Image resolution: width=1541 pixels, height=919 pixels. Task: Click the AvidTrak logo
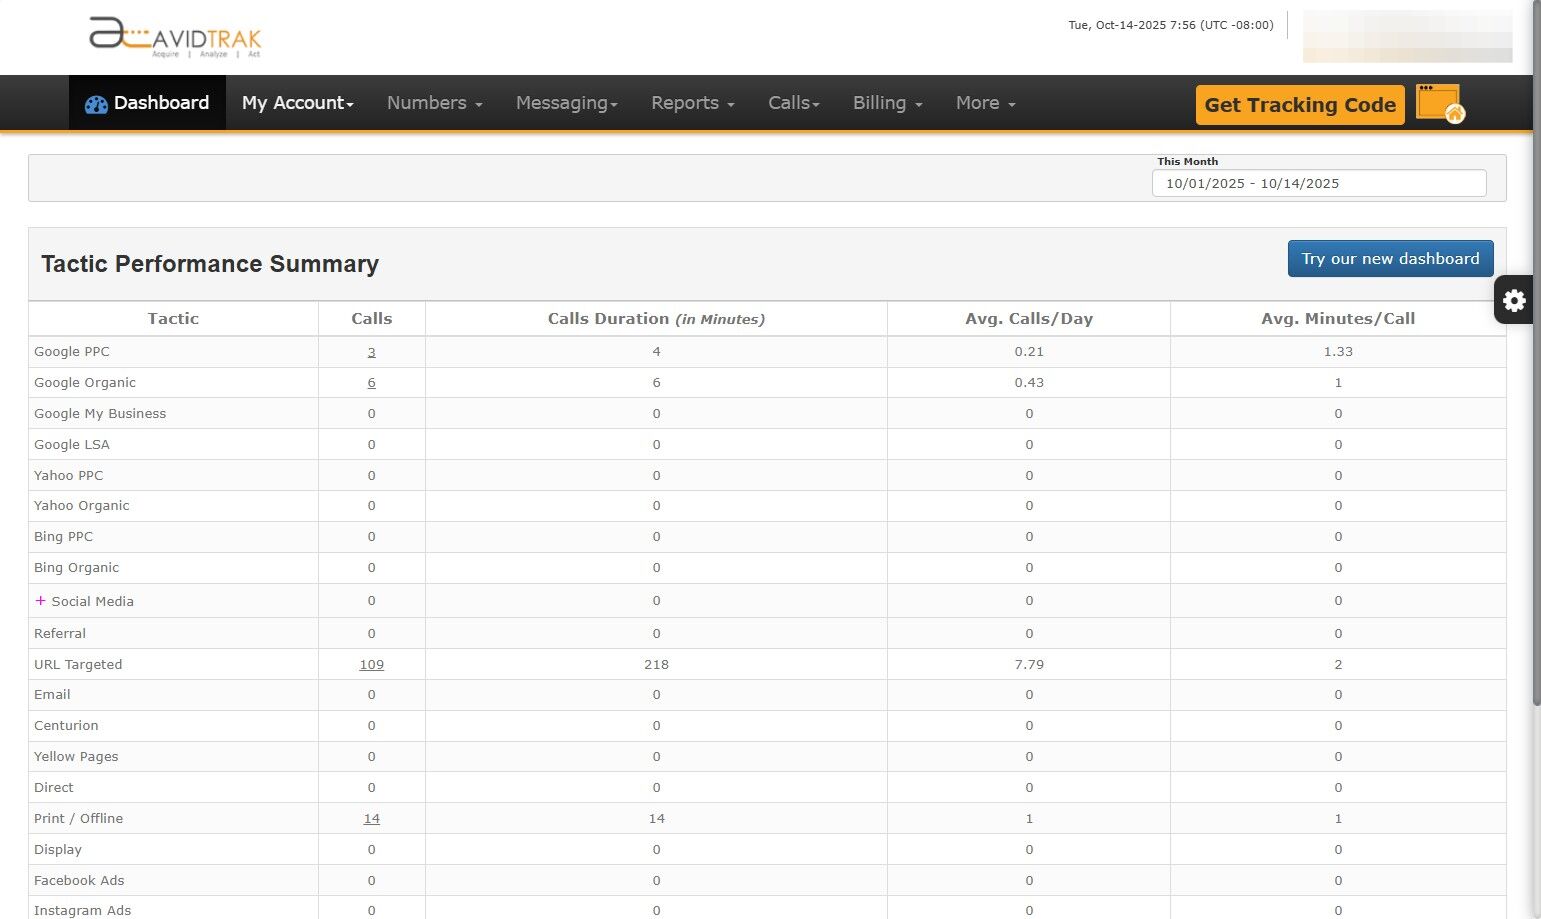(x=175, y=36)
